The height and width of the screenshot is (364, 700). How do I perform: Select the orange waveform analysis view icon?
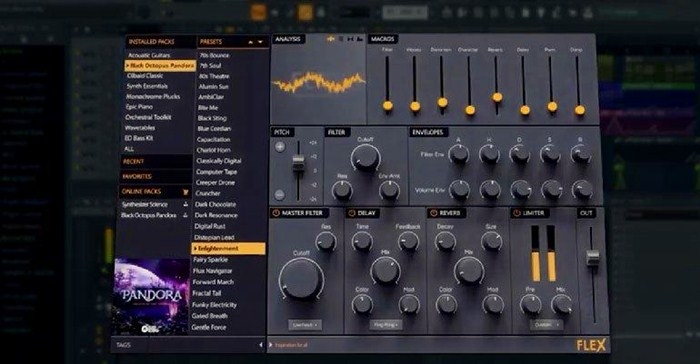[331, 39]
